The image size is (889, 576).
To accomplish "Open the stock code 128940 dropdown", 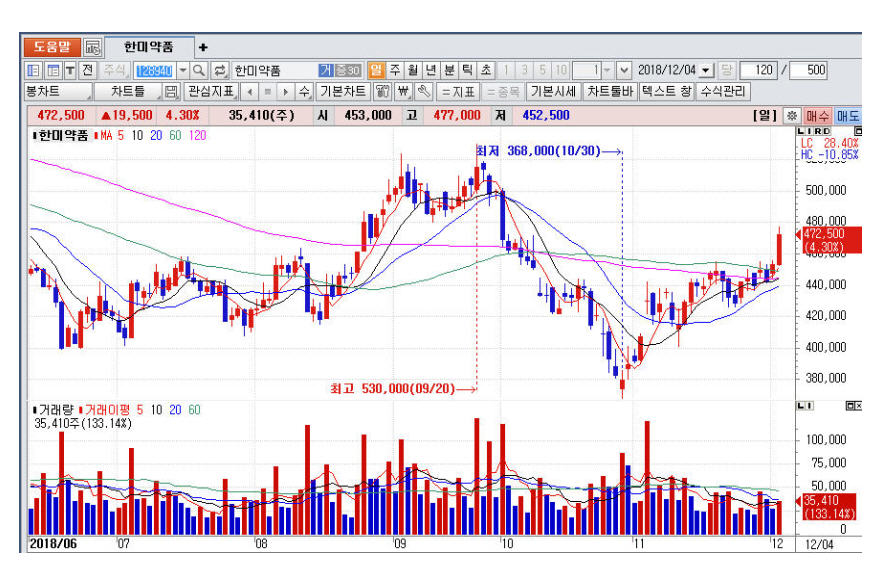I will (x=182, y=71).
